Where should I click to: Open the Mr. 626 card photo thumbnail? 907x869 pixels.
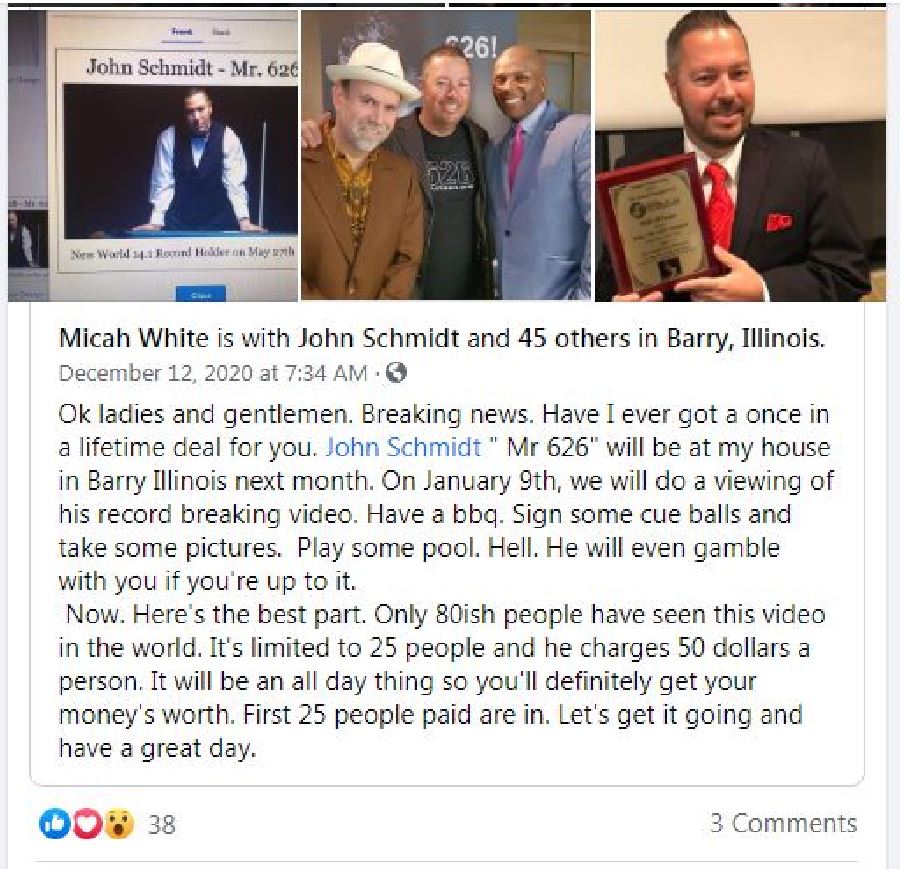pos(153,156)
